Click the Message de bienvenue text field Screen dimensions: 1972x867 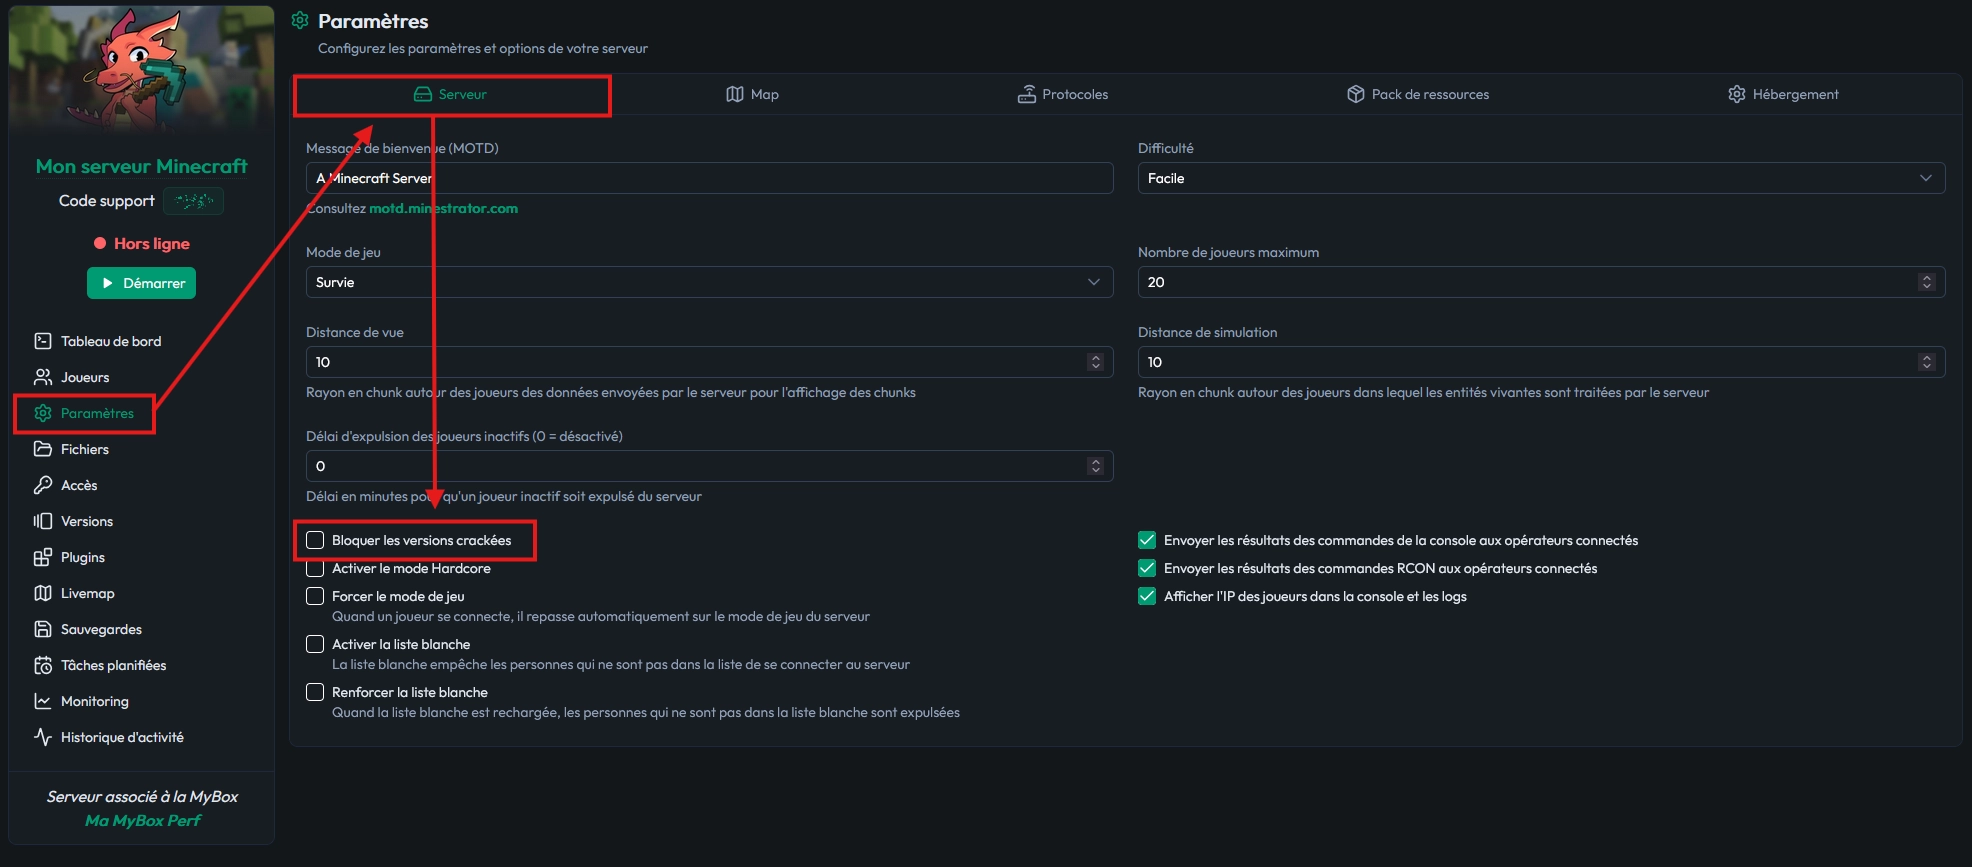(x=708, y=178)
